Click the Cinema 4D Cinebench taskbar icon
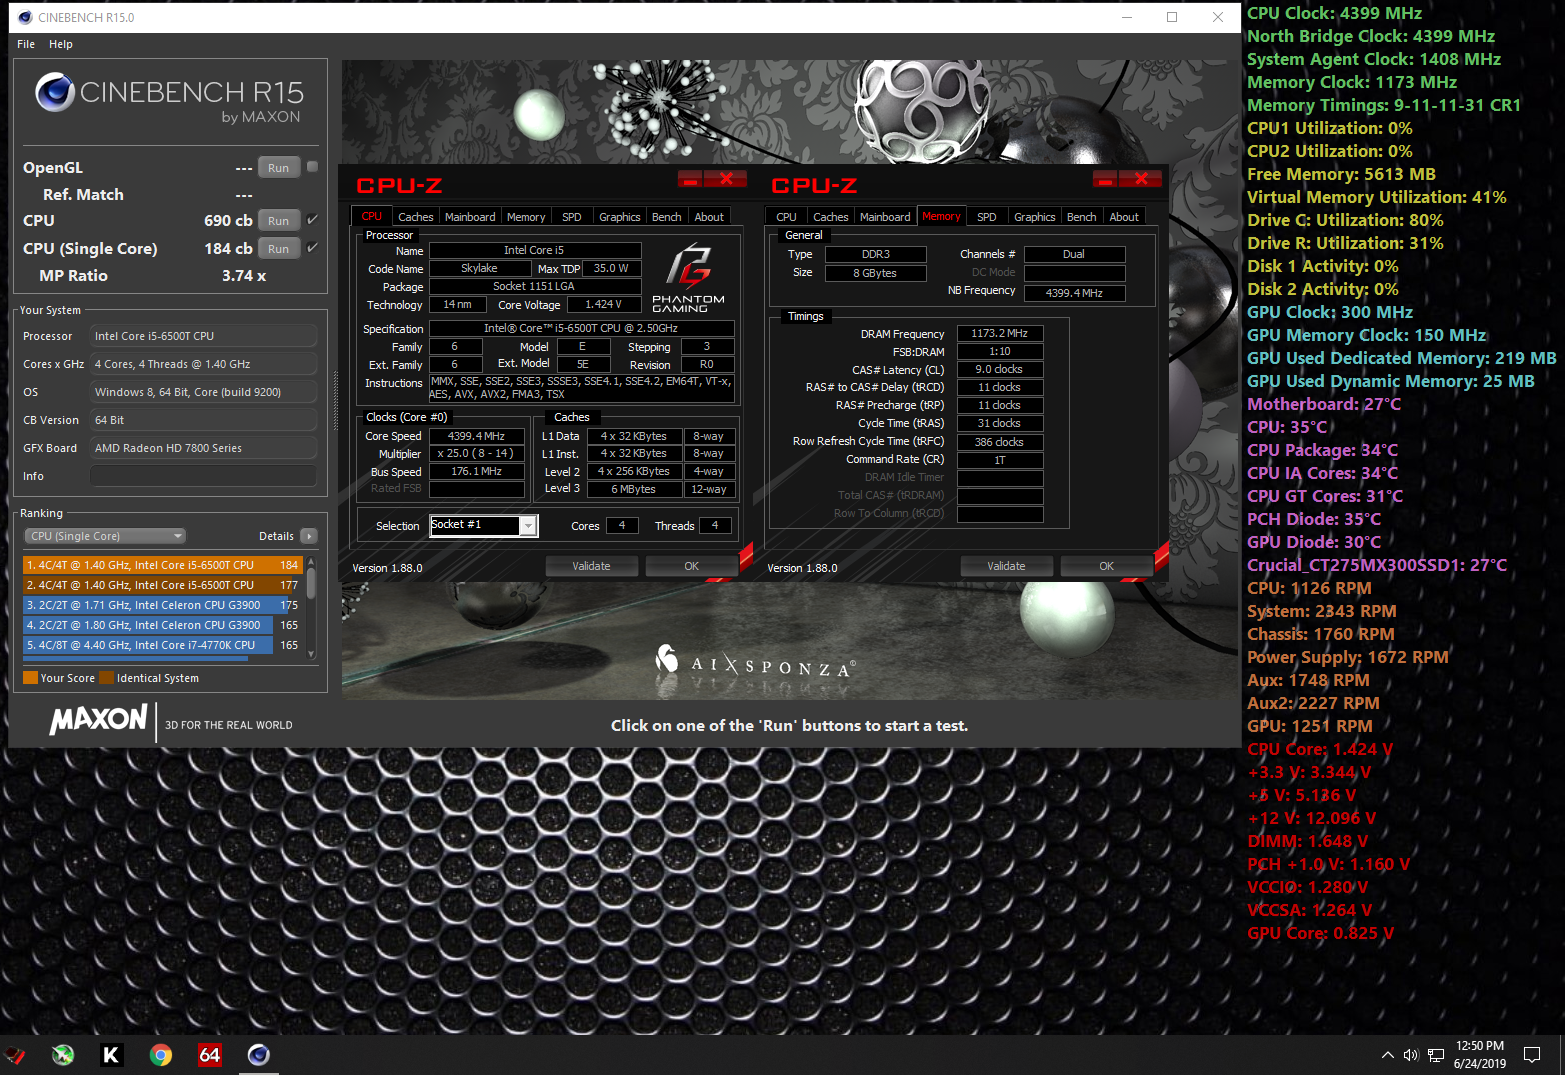 (259, 1055)
